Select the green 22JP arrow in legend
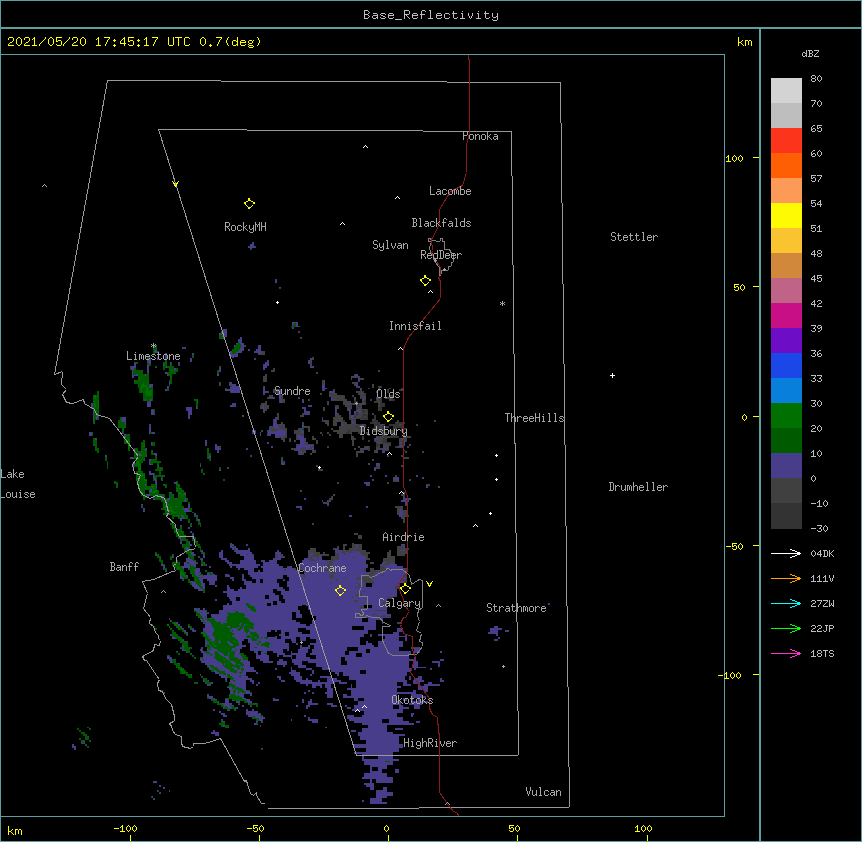This screenshot has height=842, width=862. point(786,628)
